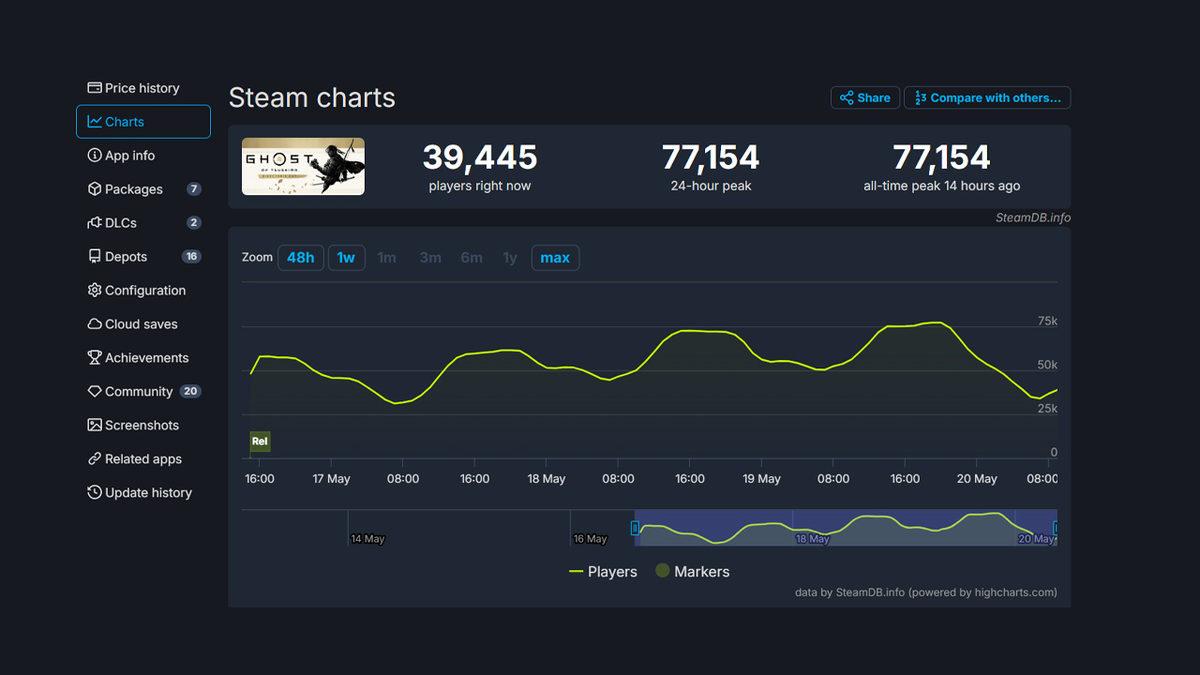Click the Share button

[864, 97]
